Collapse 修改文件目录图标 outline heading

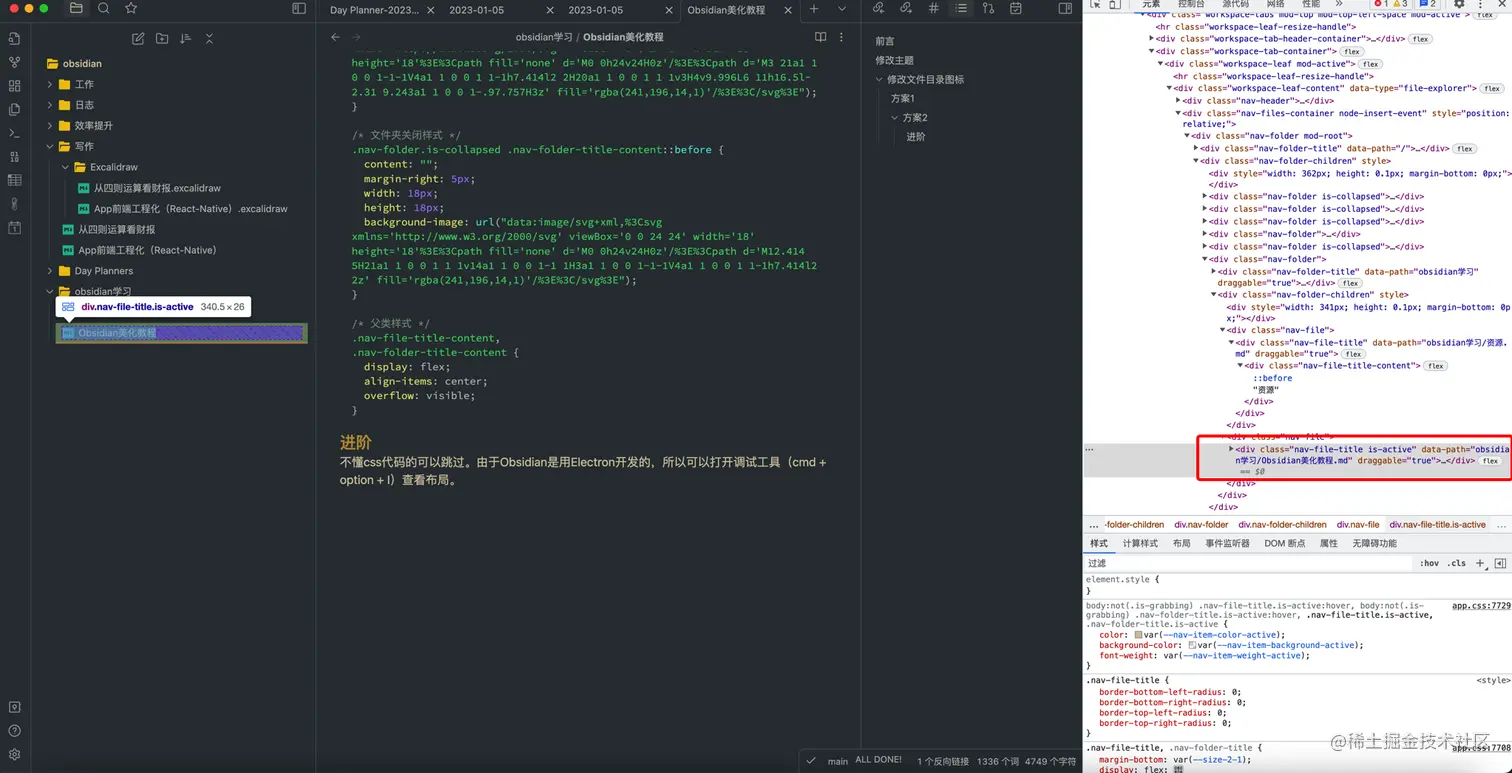pyautogui.click(x=879, y=79)
